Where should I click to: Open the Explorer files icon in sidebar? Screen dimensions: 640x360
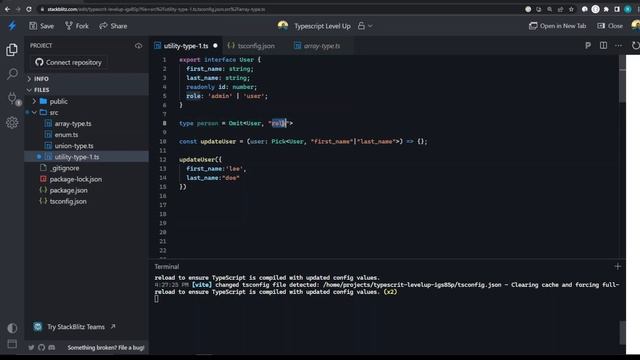12,50
